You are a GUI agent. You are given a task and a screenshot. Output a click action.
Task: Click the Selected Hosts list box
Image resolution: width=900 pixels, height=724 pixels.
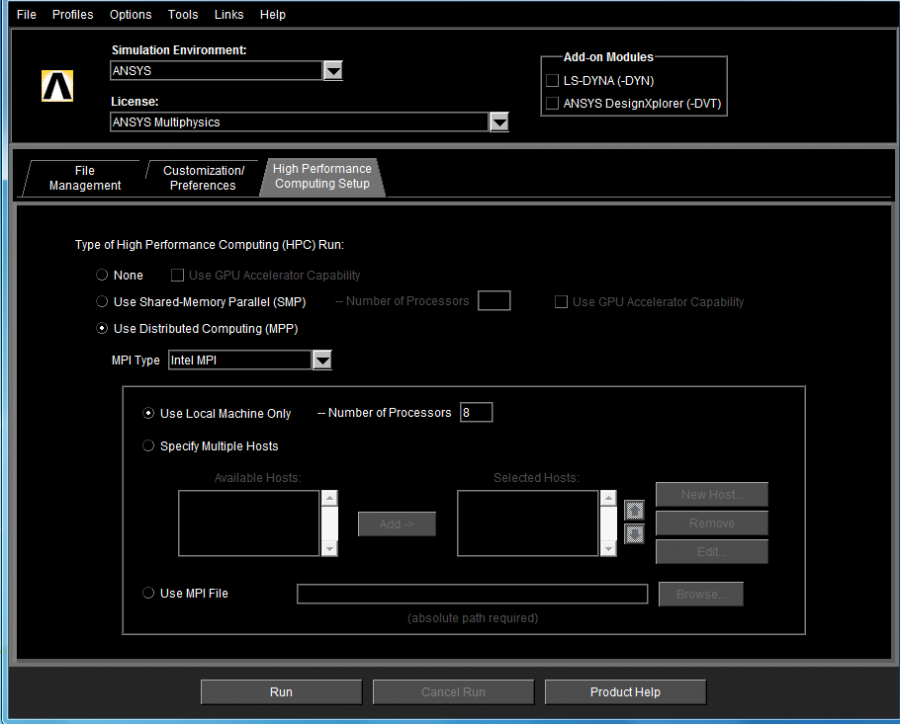tap(527, 523)
